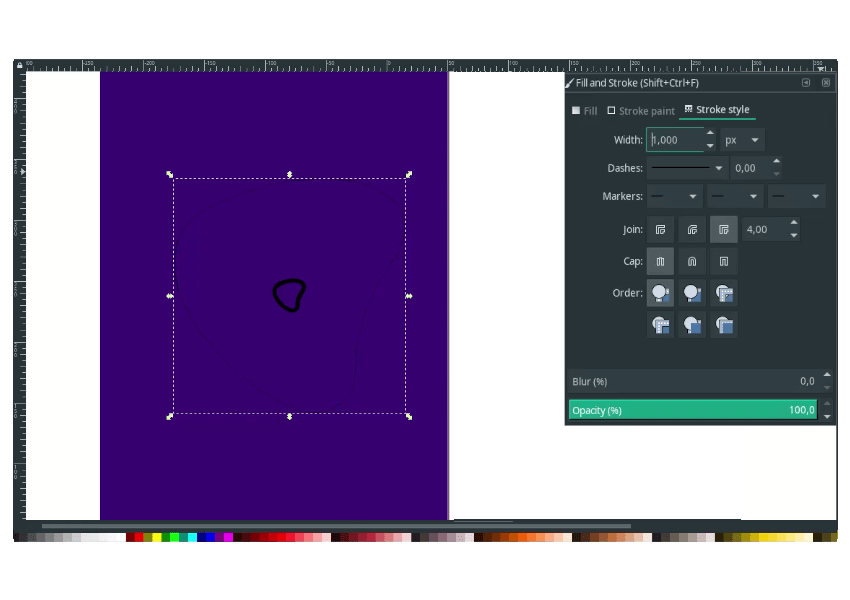Select the miter join icon
The height and width of the screenshot is (600, 850).
[x=724, y=230]
